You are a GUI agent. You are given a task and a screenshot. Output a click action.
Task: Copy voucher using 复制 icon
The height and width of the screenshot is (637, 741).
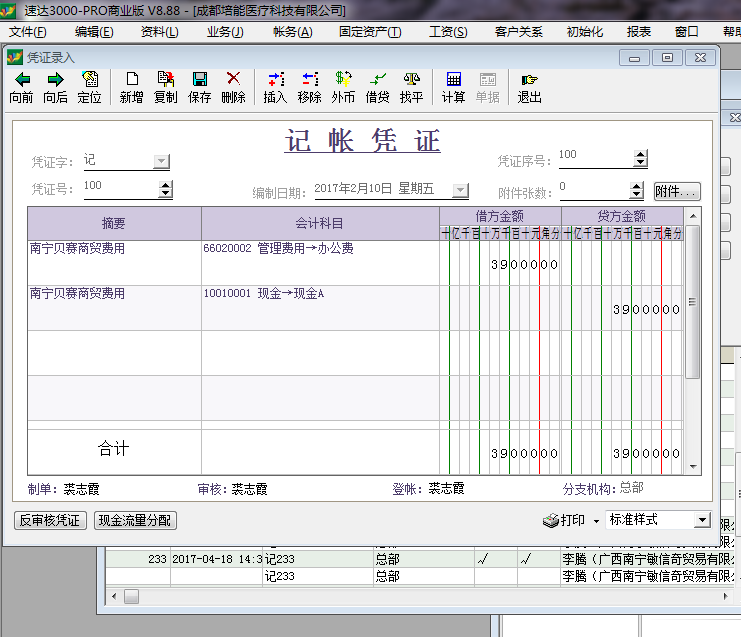(165, 87)
